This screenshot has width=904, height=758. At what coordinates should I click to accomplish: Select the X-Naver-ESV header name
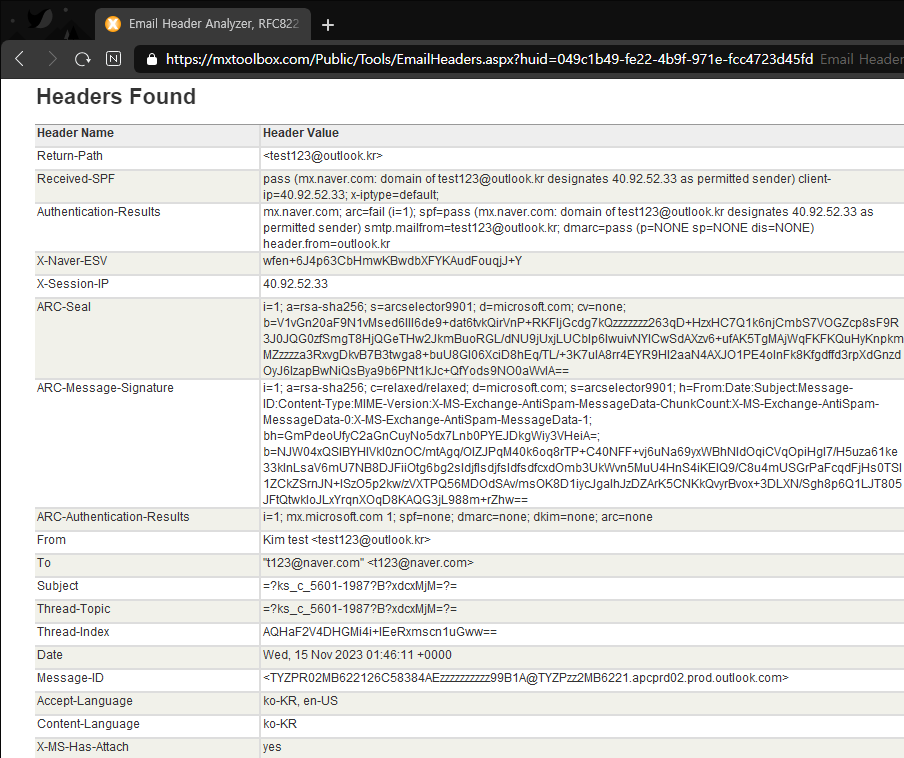72,261
